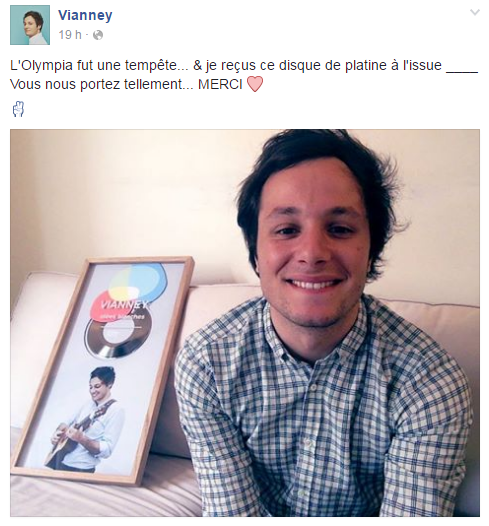This screenshot has height=526, width=489.
Task: Open the 19 h timestamp link
Action: 70,35
